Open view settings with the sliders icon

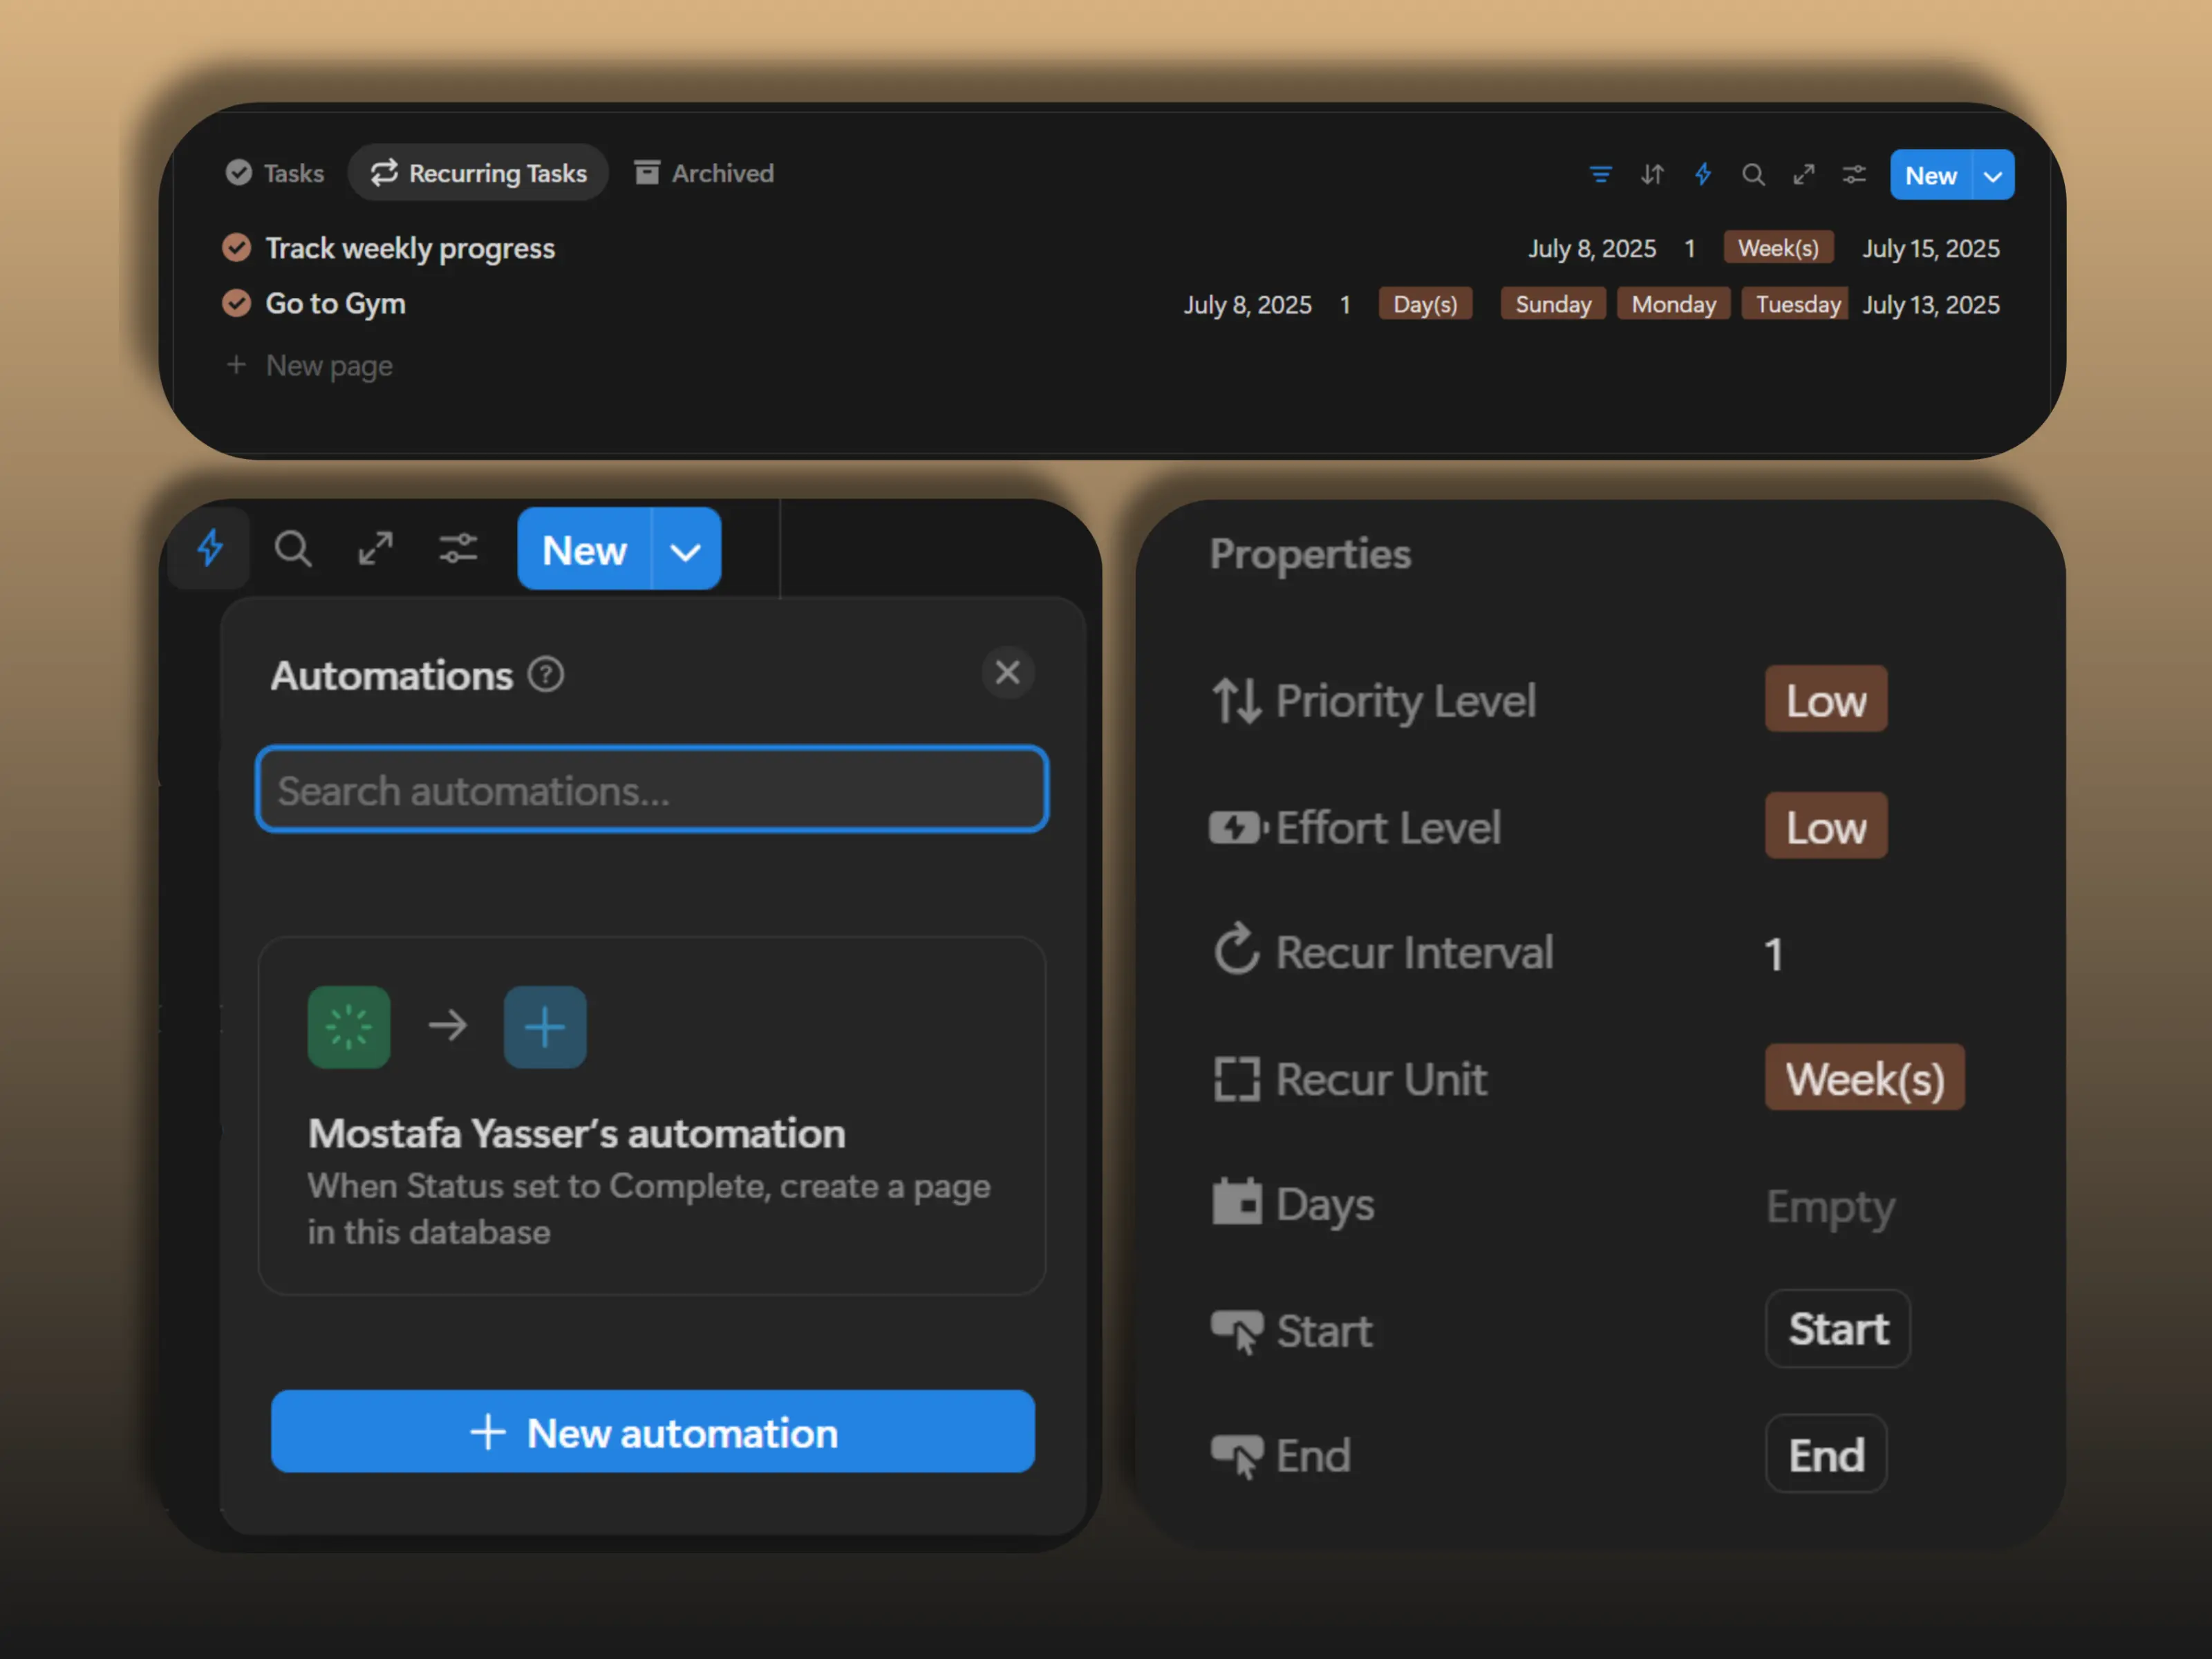point(1855,174)
